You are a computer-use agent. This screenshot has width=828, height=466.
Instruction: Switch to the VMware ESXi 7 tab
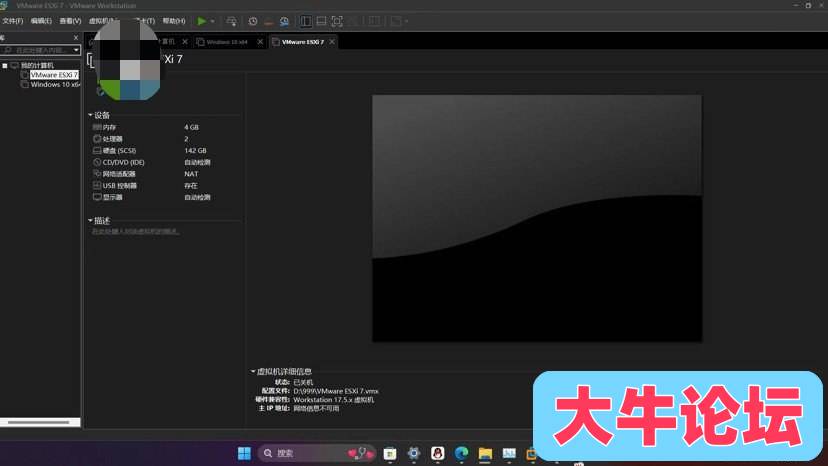click(303, 42)
